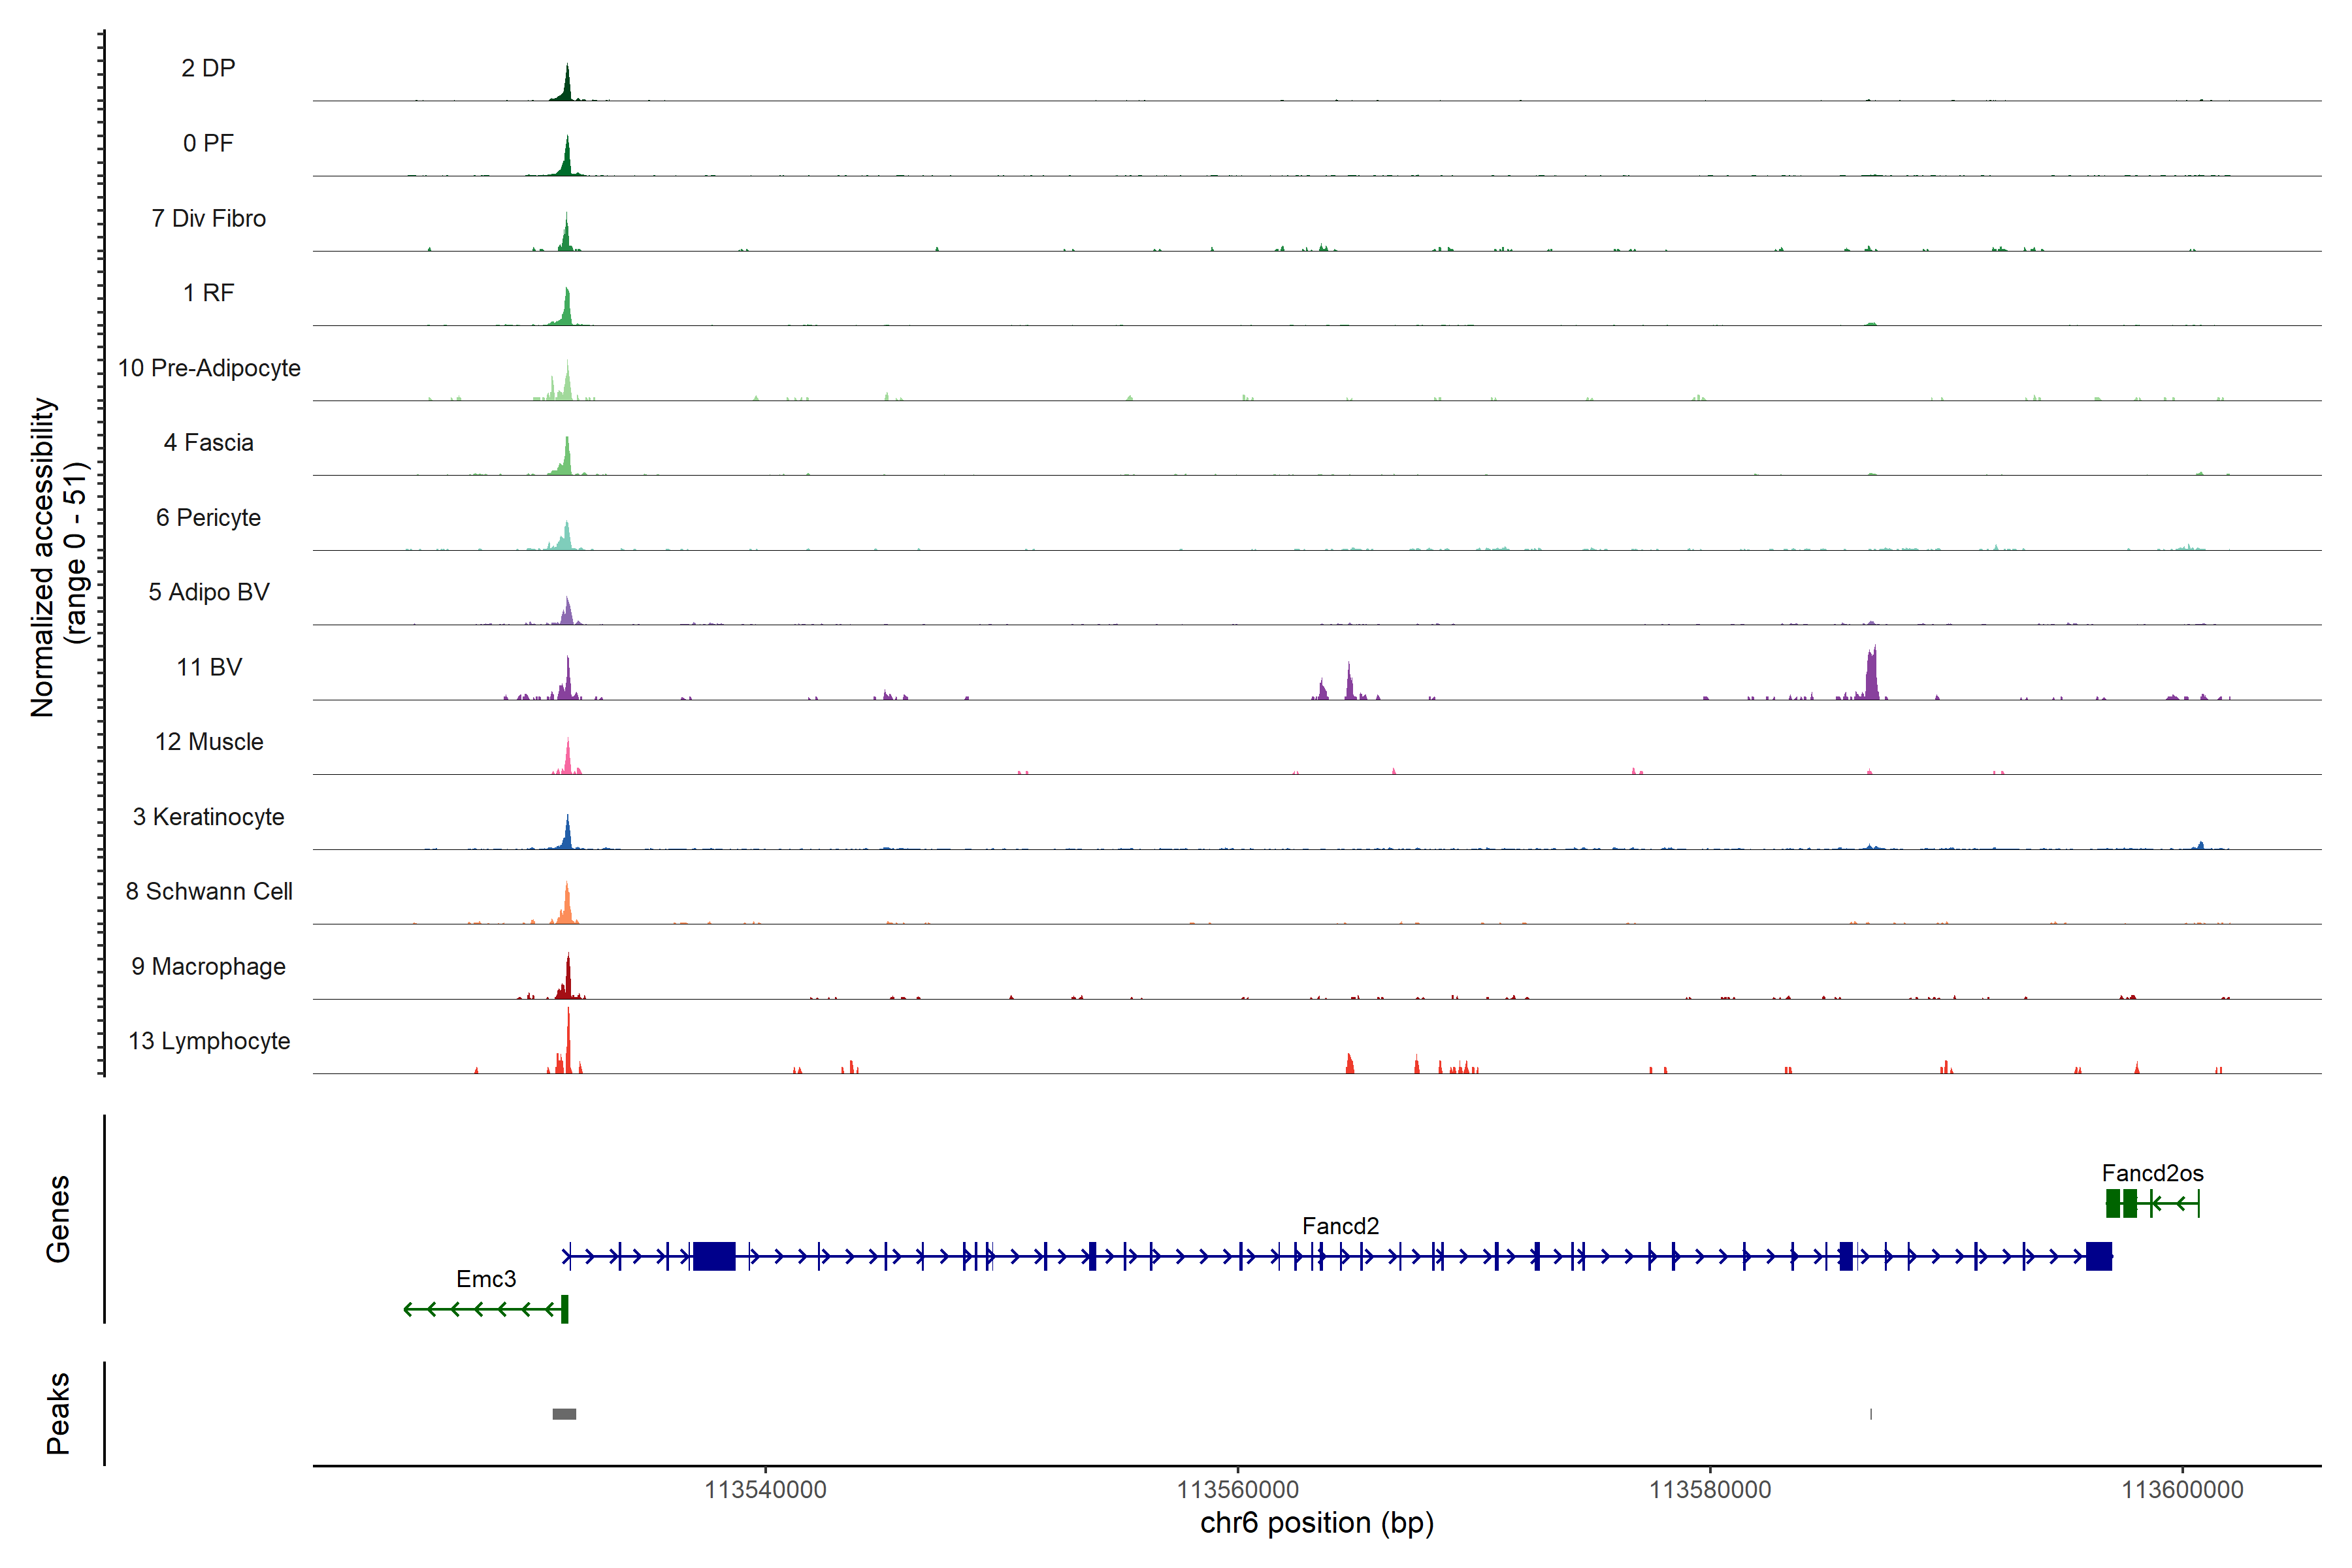2352x1568 pixels.
Task: Click the 10 Pre-Adipocyte track label
Action: pos(209,368)
